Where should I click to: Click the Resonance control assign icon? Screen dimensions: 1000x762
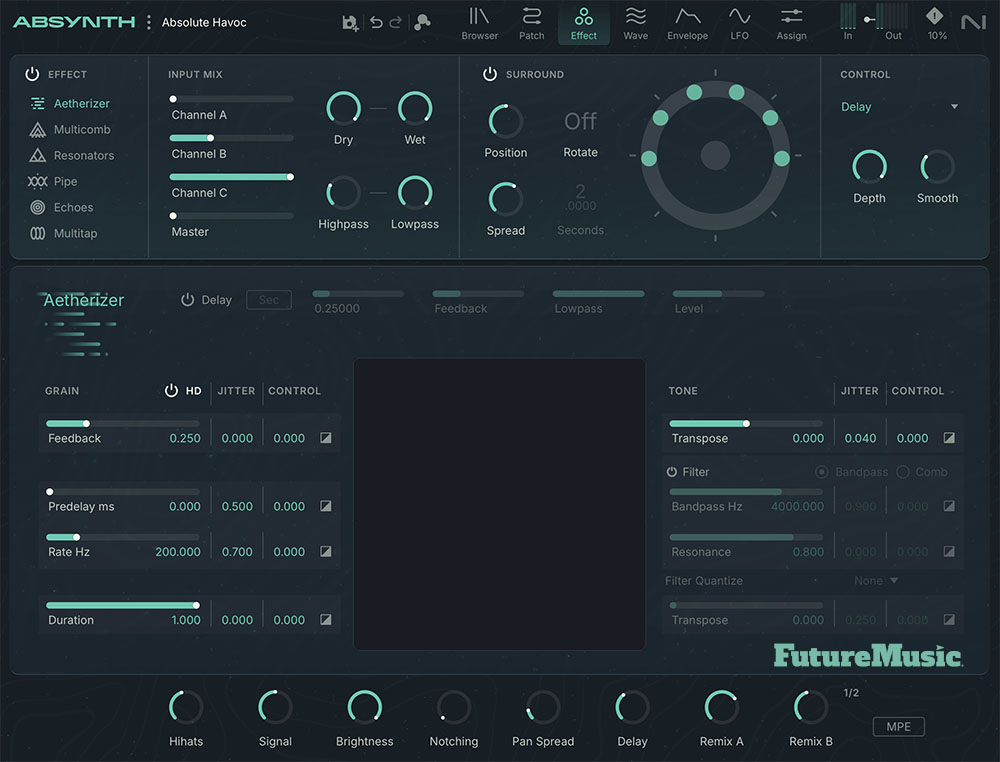[949, 551]
